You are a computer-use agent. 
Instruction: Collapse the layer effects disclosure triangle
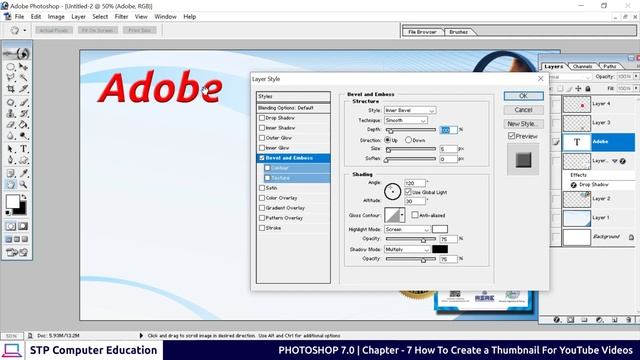pos(615,161)
